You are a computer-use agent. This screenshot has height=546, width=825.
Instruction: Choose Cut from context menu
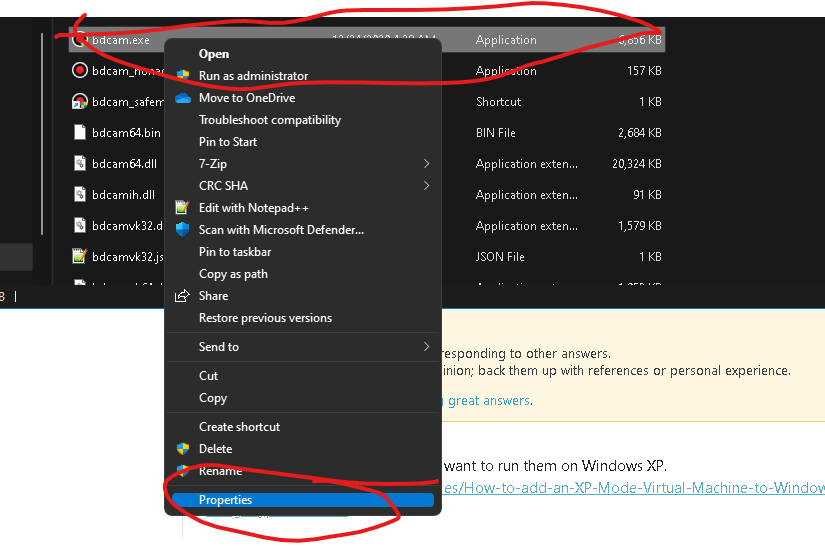coord(303,376)
